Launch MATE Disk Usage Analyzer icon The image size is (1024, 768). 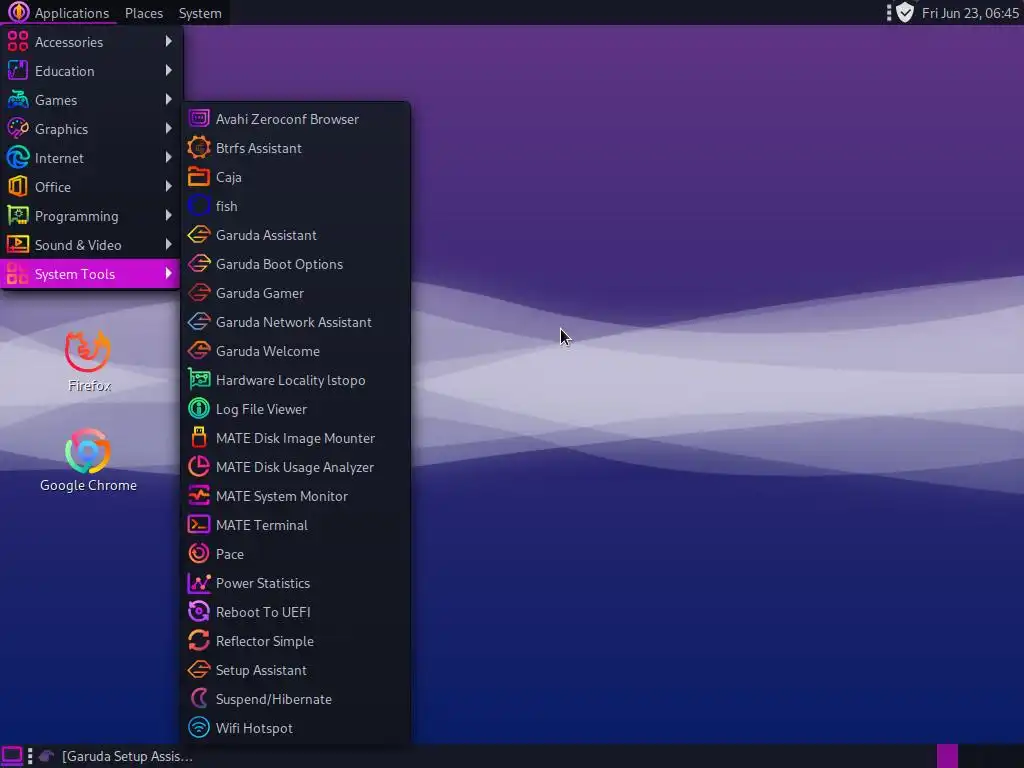(199, 467)
